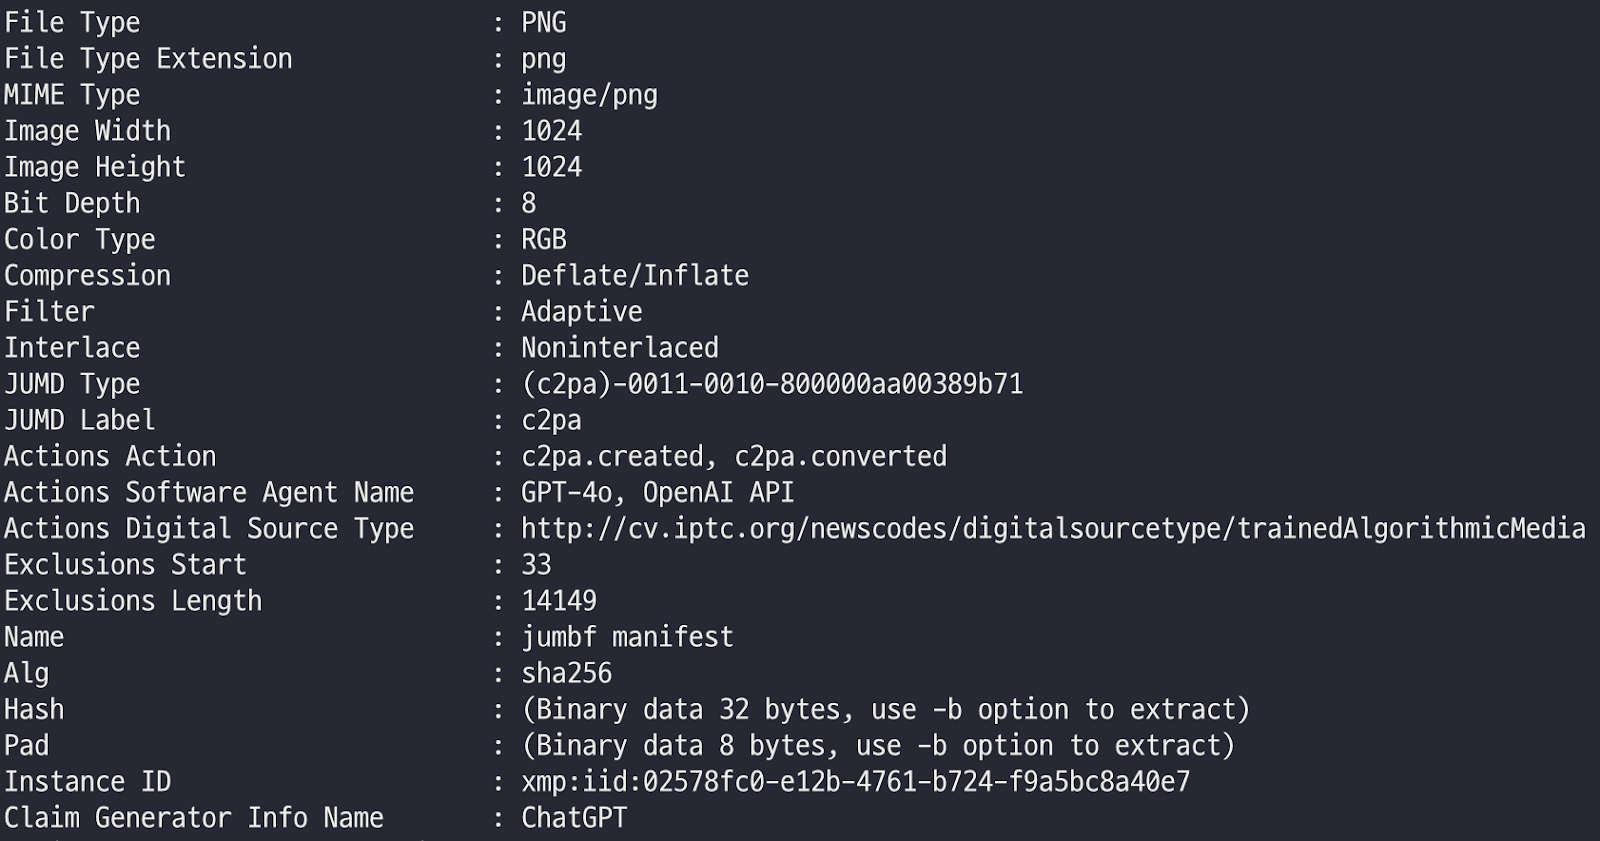This screenshot has height=841, width=1600.
Task: Click the 'Image Height' label
Action: coord(95,167)
